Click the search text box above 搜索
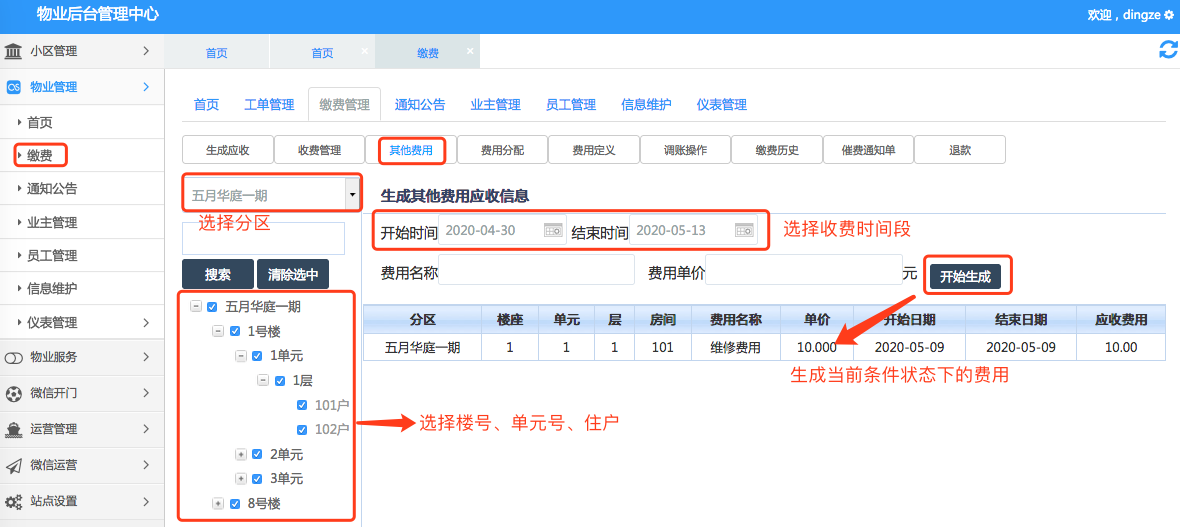 (263, 238)
